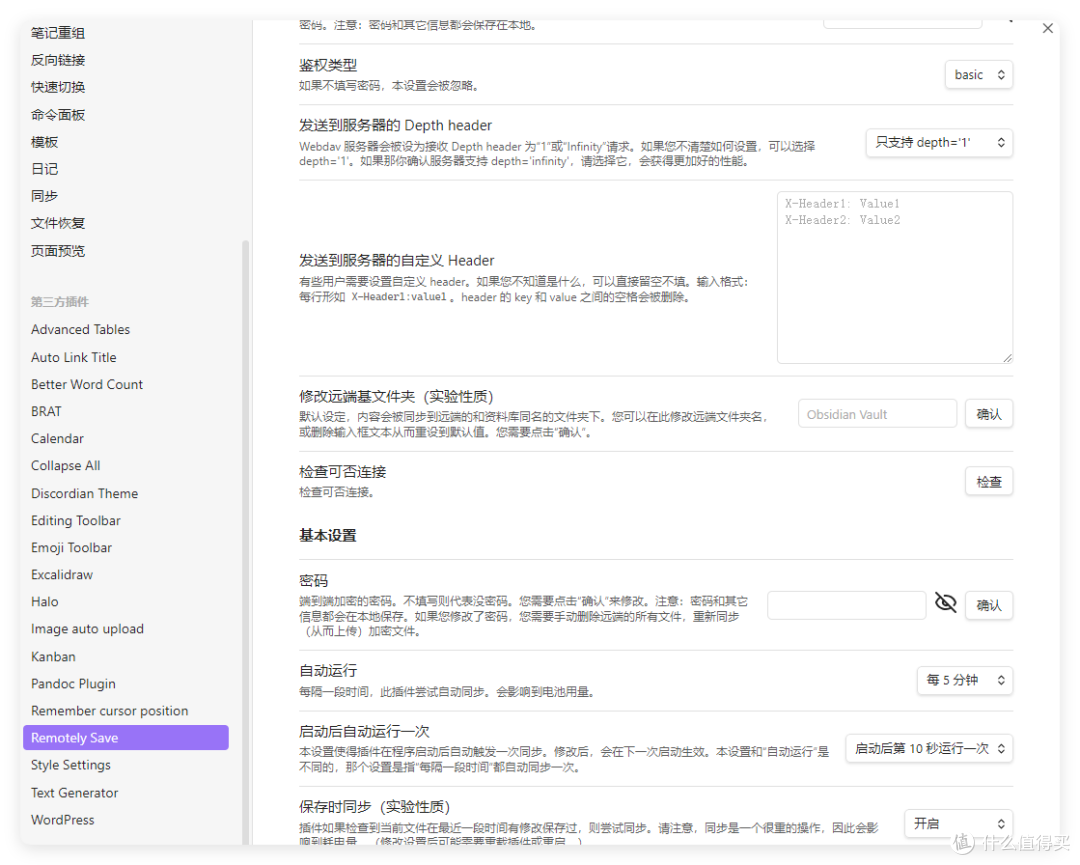This screenshot has width=1080, height=865.
Task: Click the 第三方插件 section label
Action: pos(60,302)
